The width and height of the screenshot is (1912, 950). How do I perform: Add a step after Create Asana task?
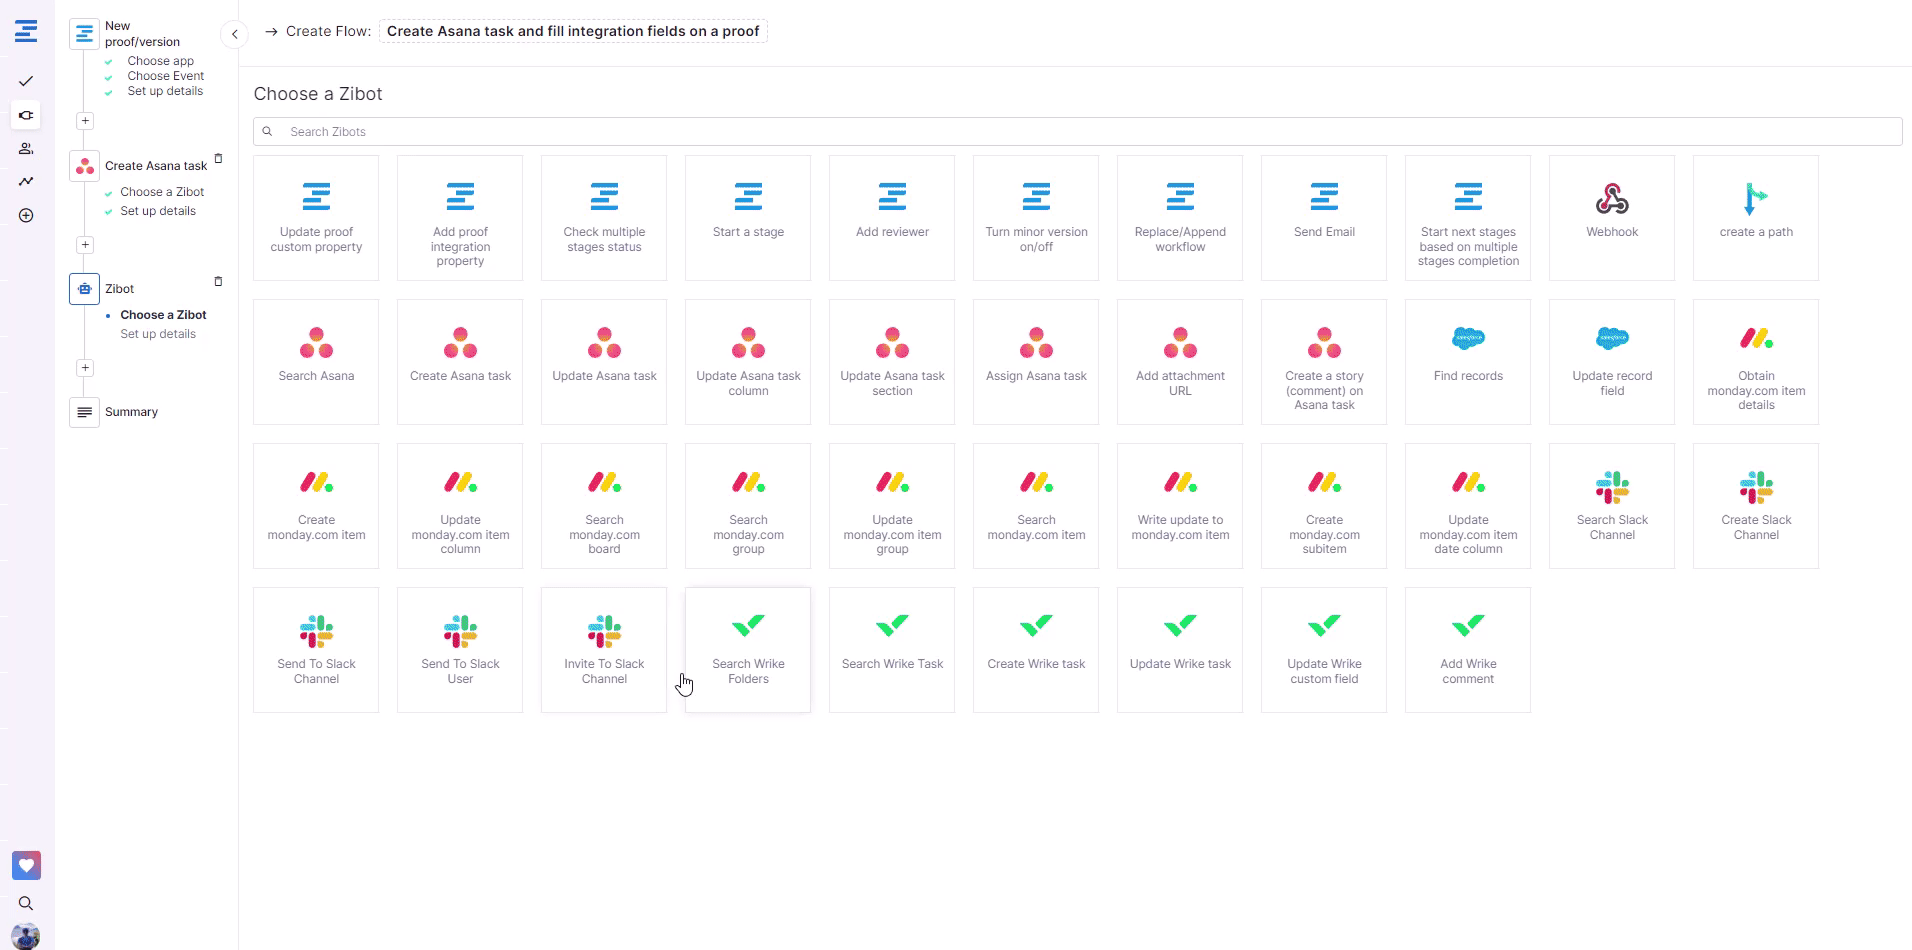(85, 245)
